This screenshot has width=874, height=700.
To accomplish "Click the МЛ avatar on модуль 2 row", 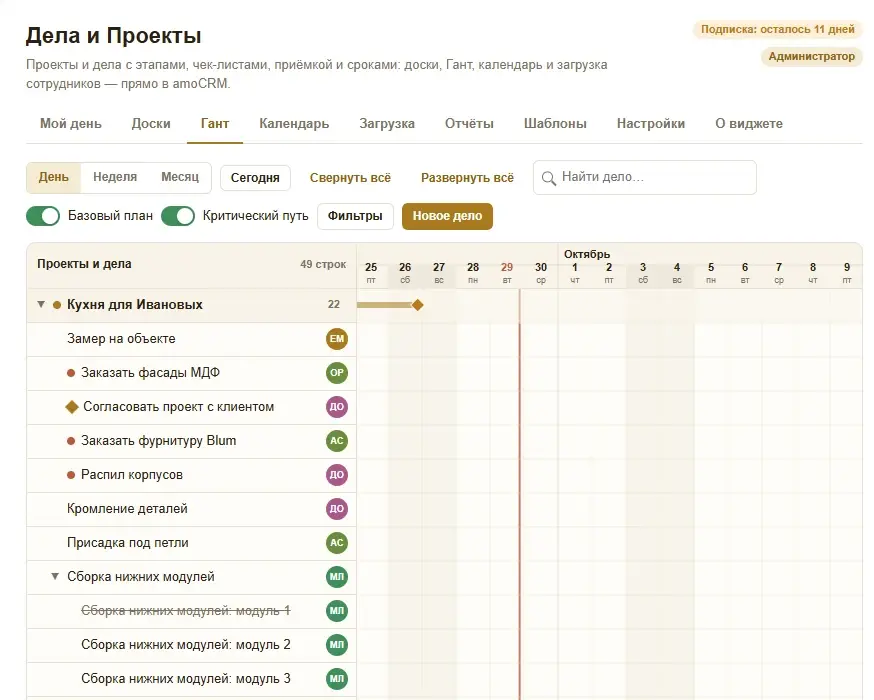I will click(x=337, y=645).
